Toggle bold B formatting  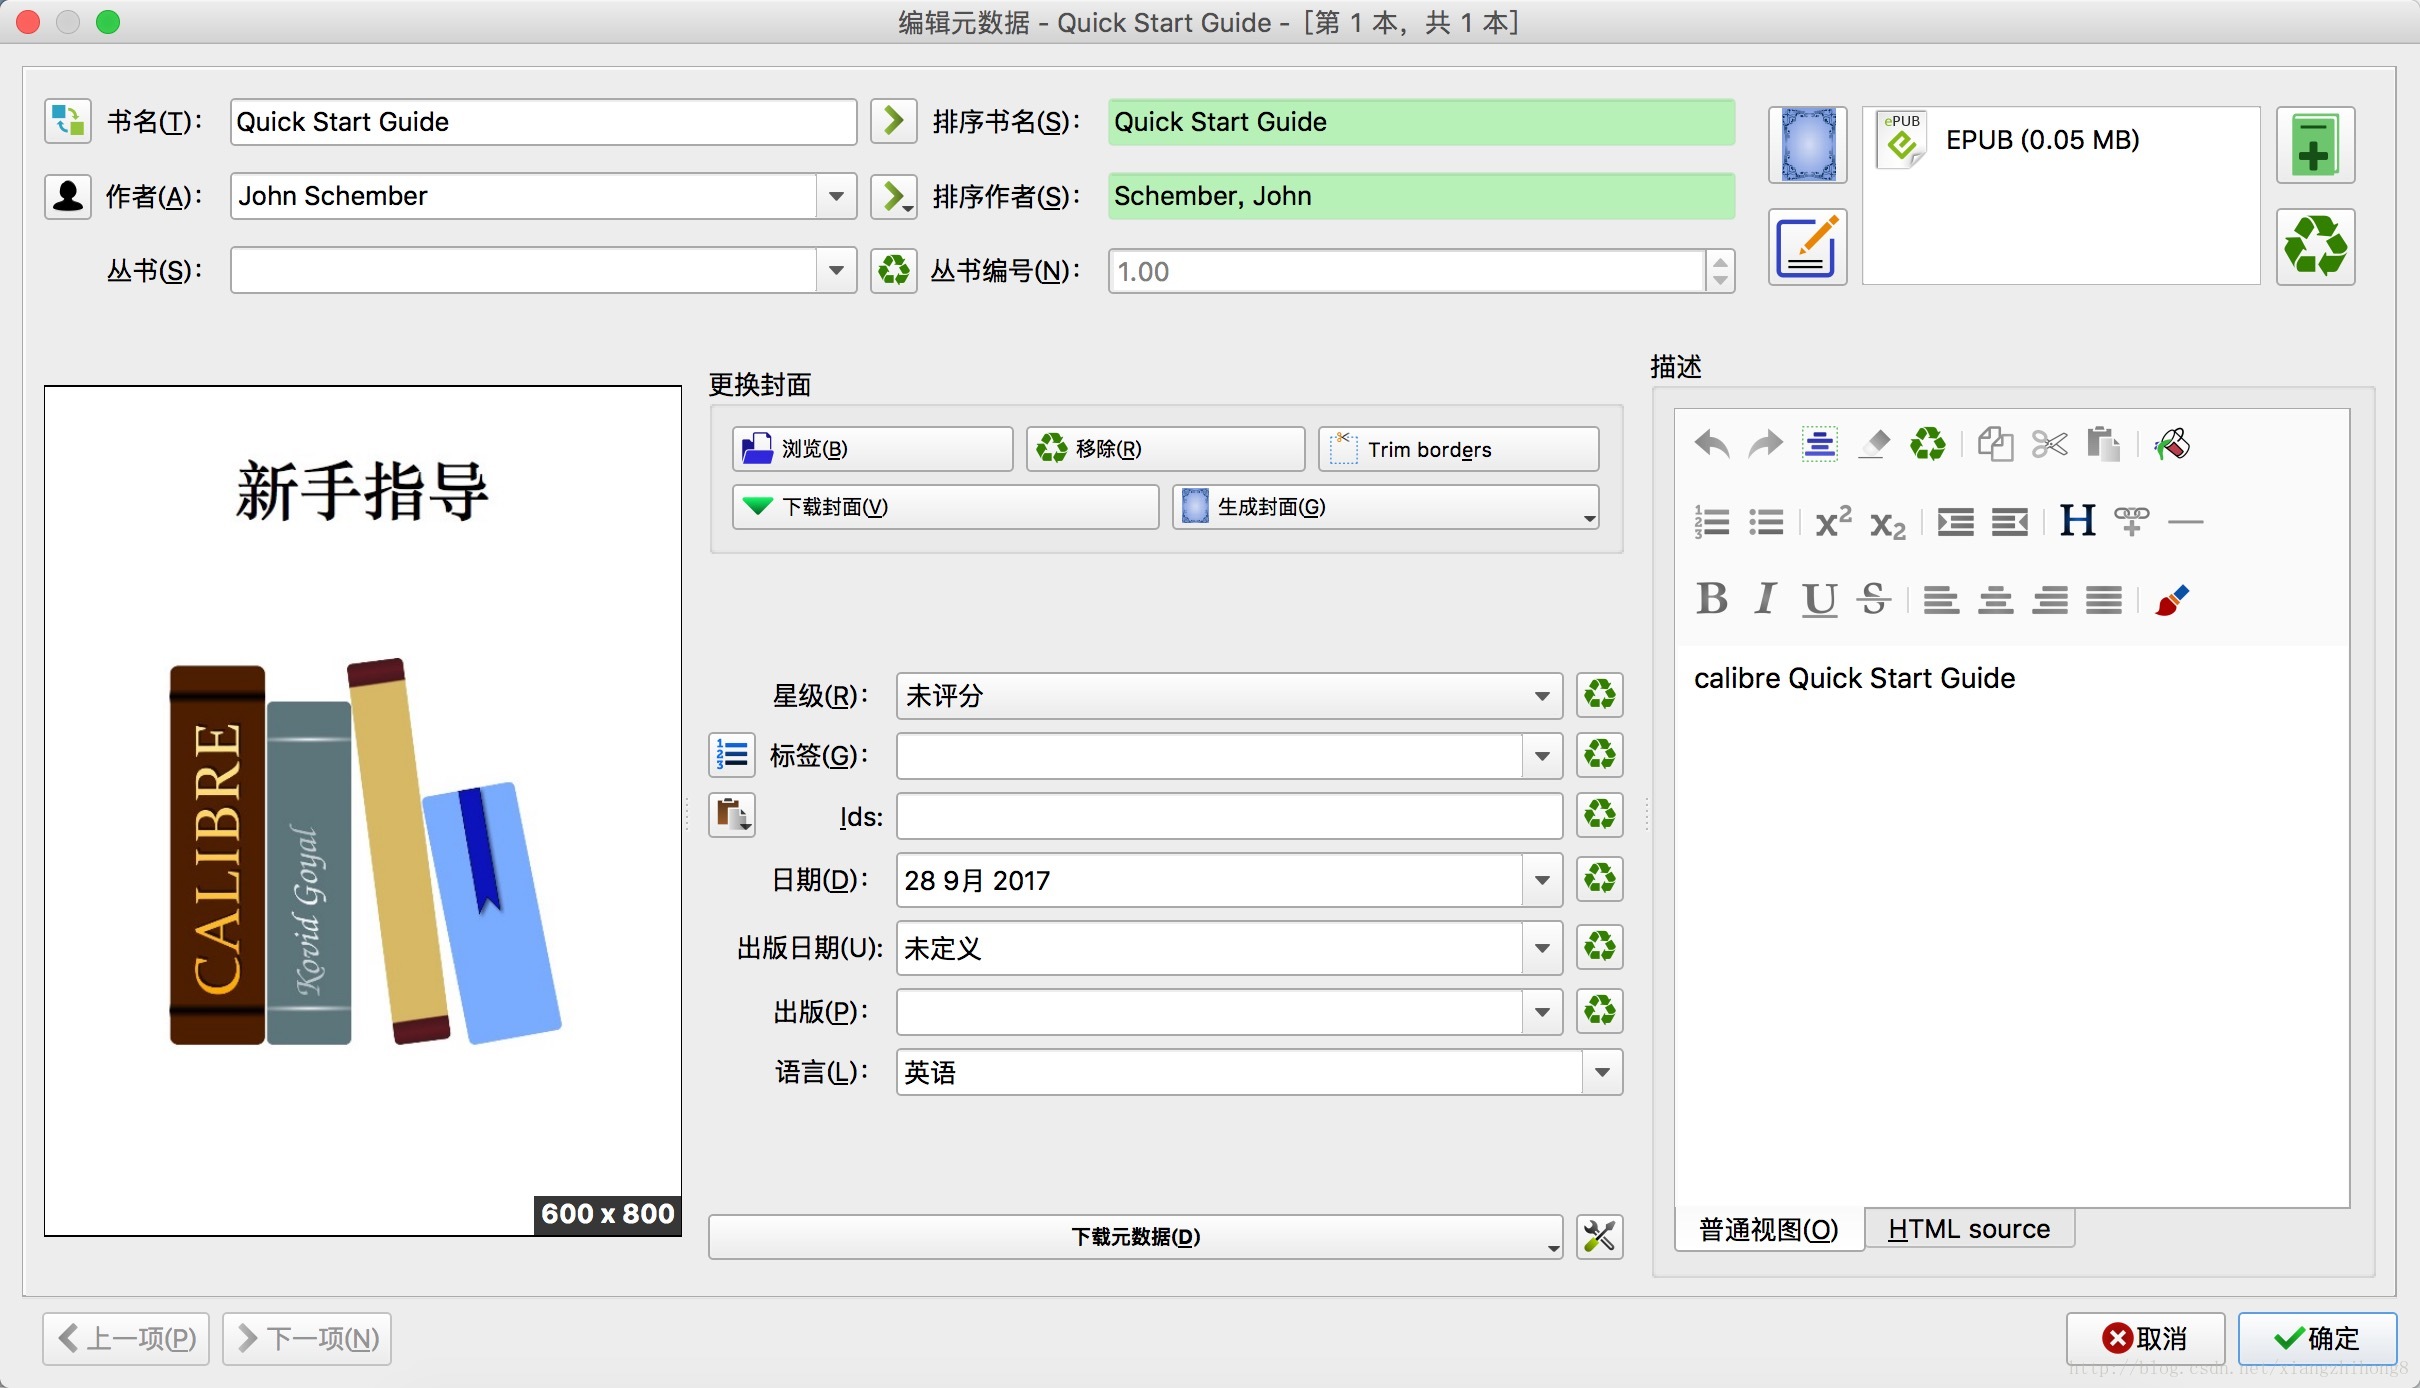coord(1712,598)
